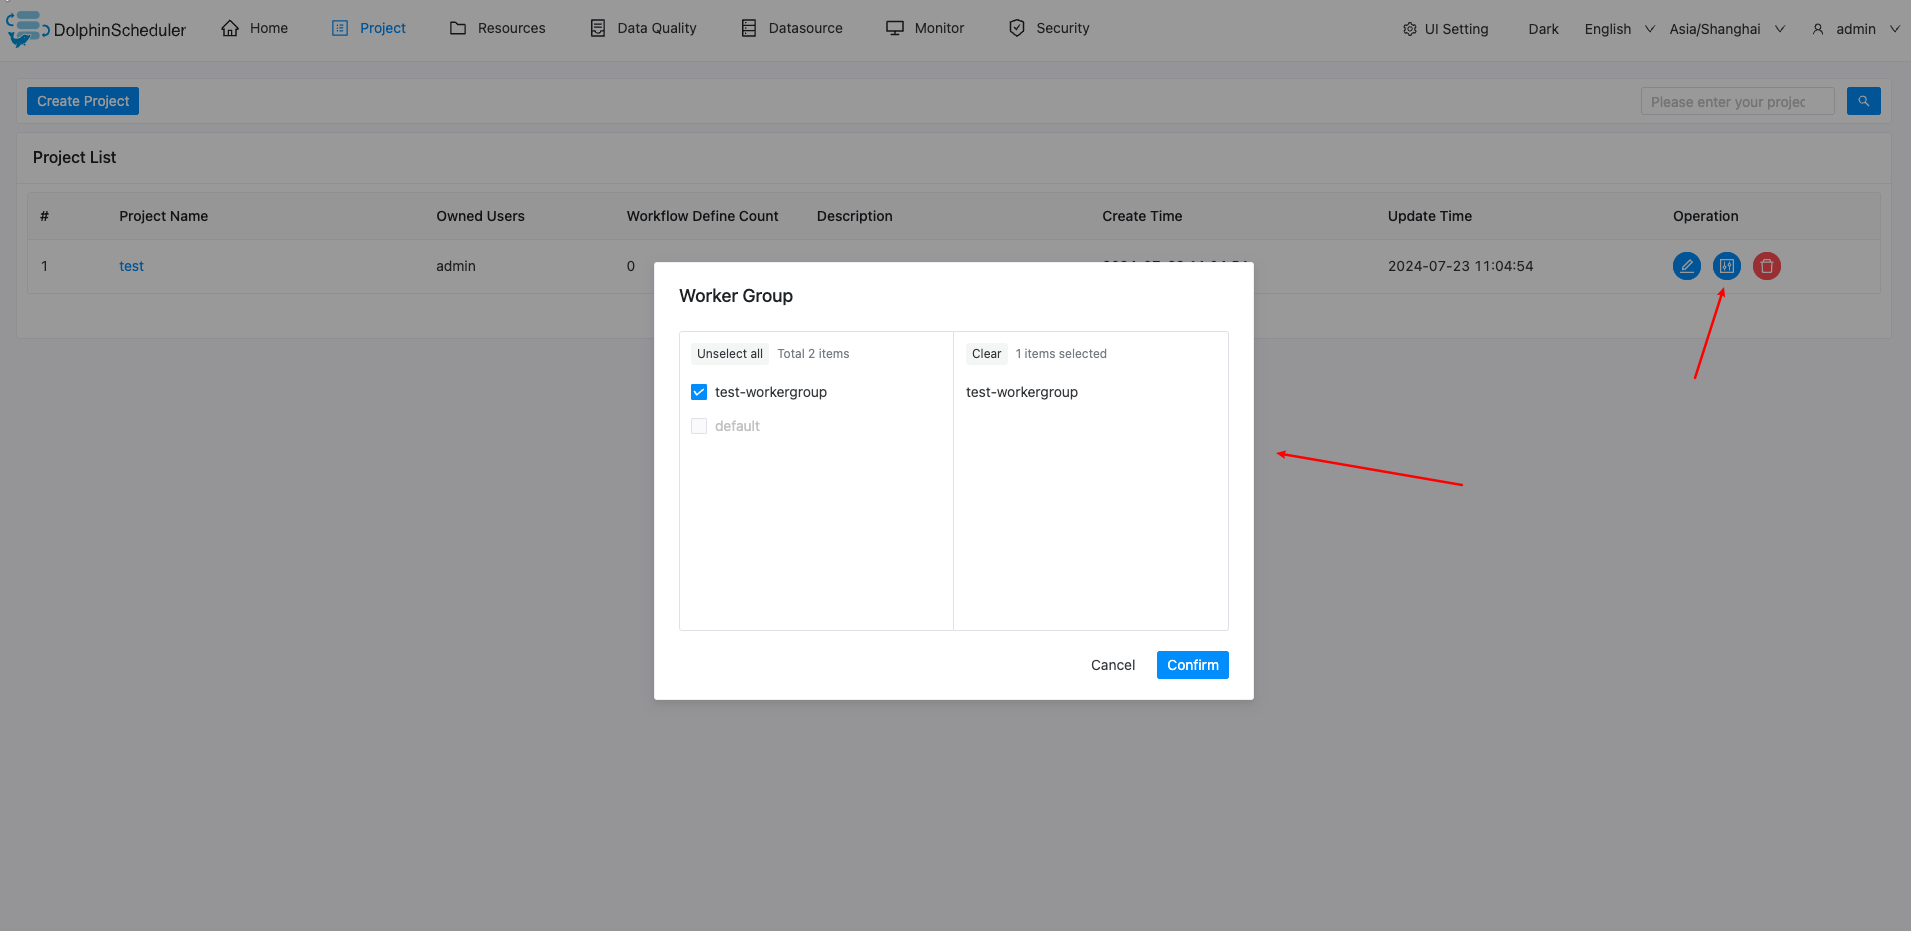Click the red delete trash icon
The image size is (1911, 931).
[x=1766, y=266]
